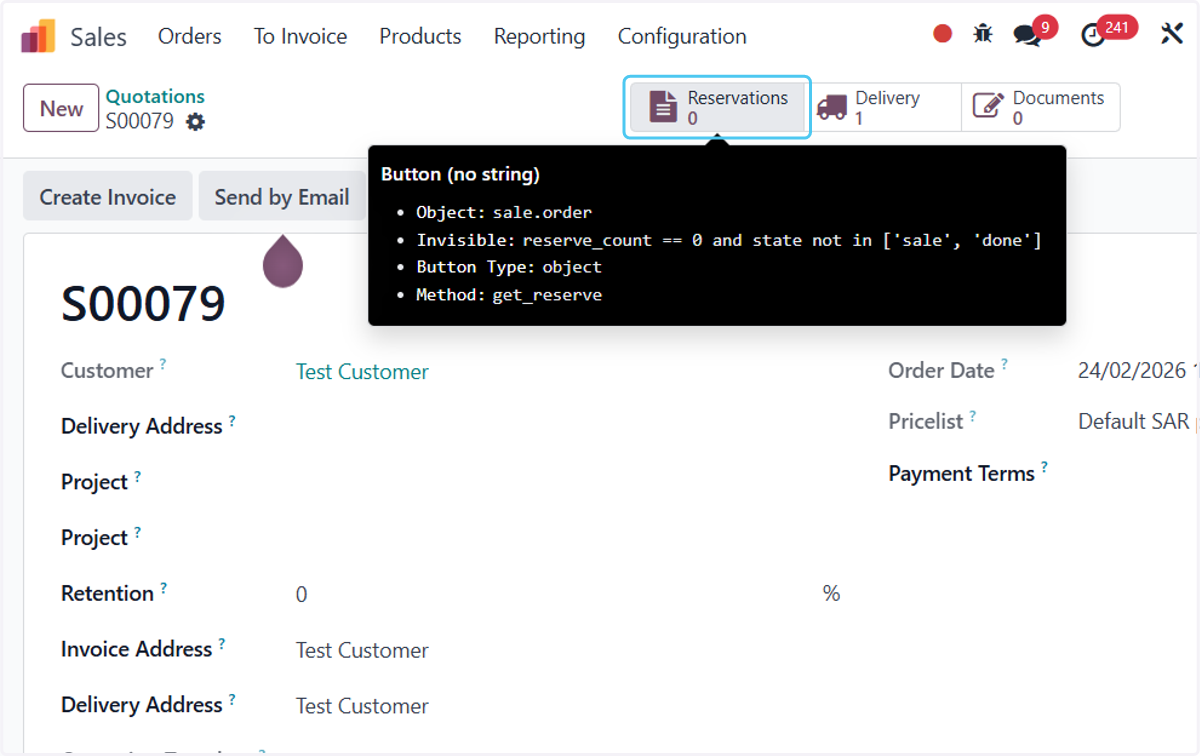Screen dimensions: 1200x756
Task: Open the Configuration menu
Action: pos(682,36)
